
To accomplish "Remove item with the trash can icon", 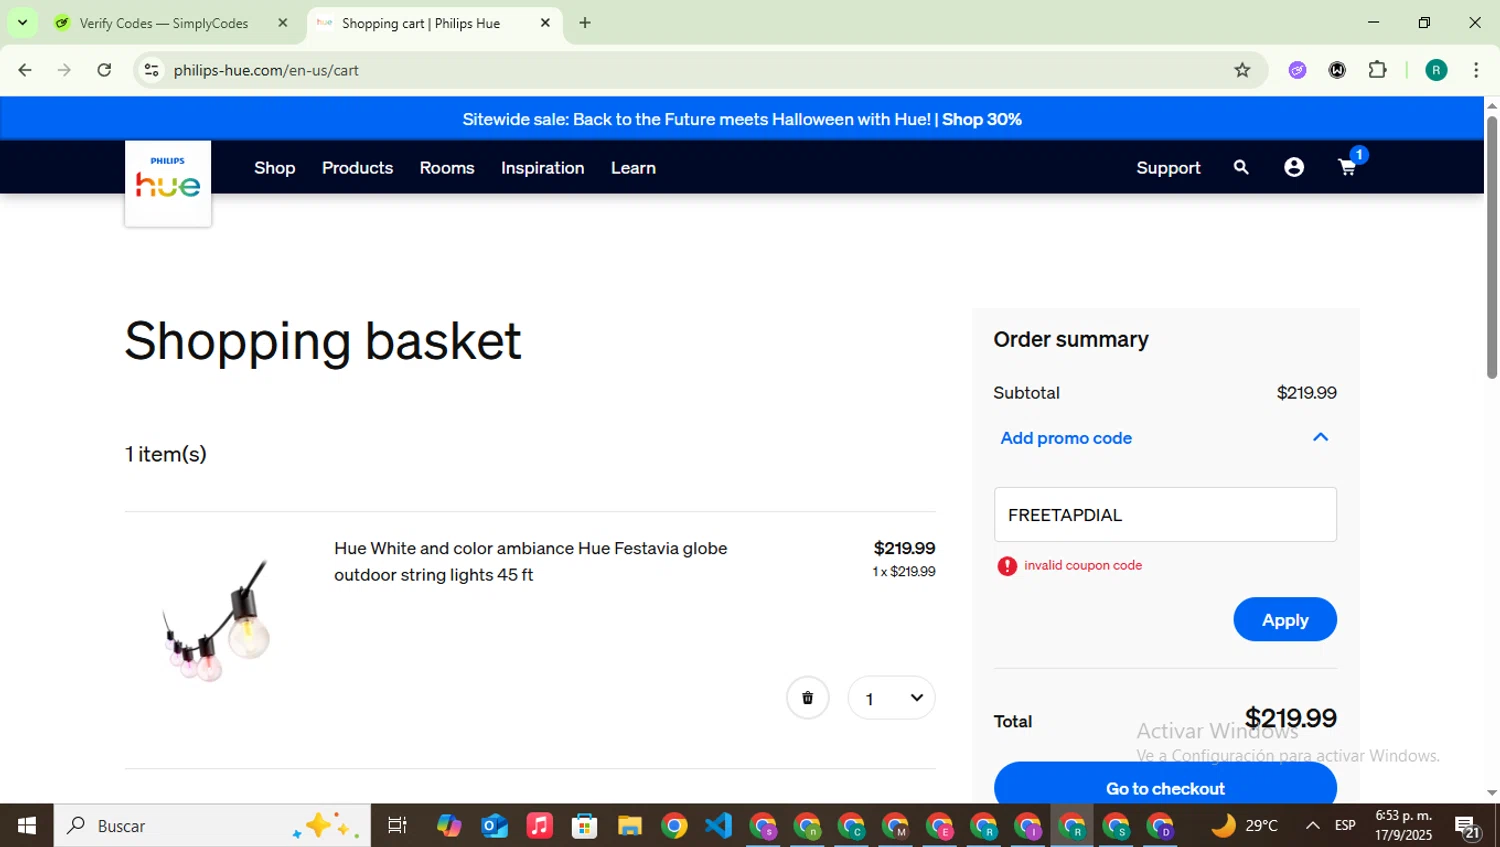I will pyautogui.click(x=808, y=698).
